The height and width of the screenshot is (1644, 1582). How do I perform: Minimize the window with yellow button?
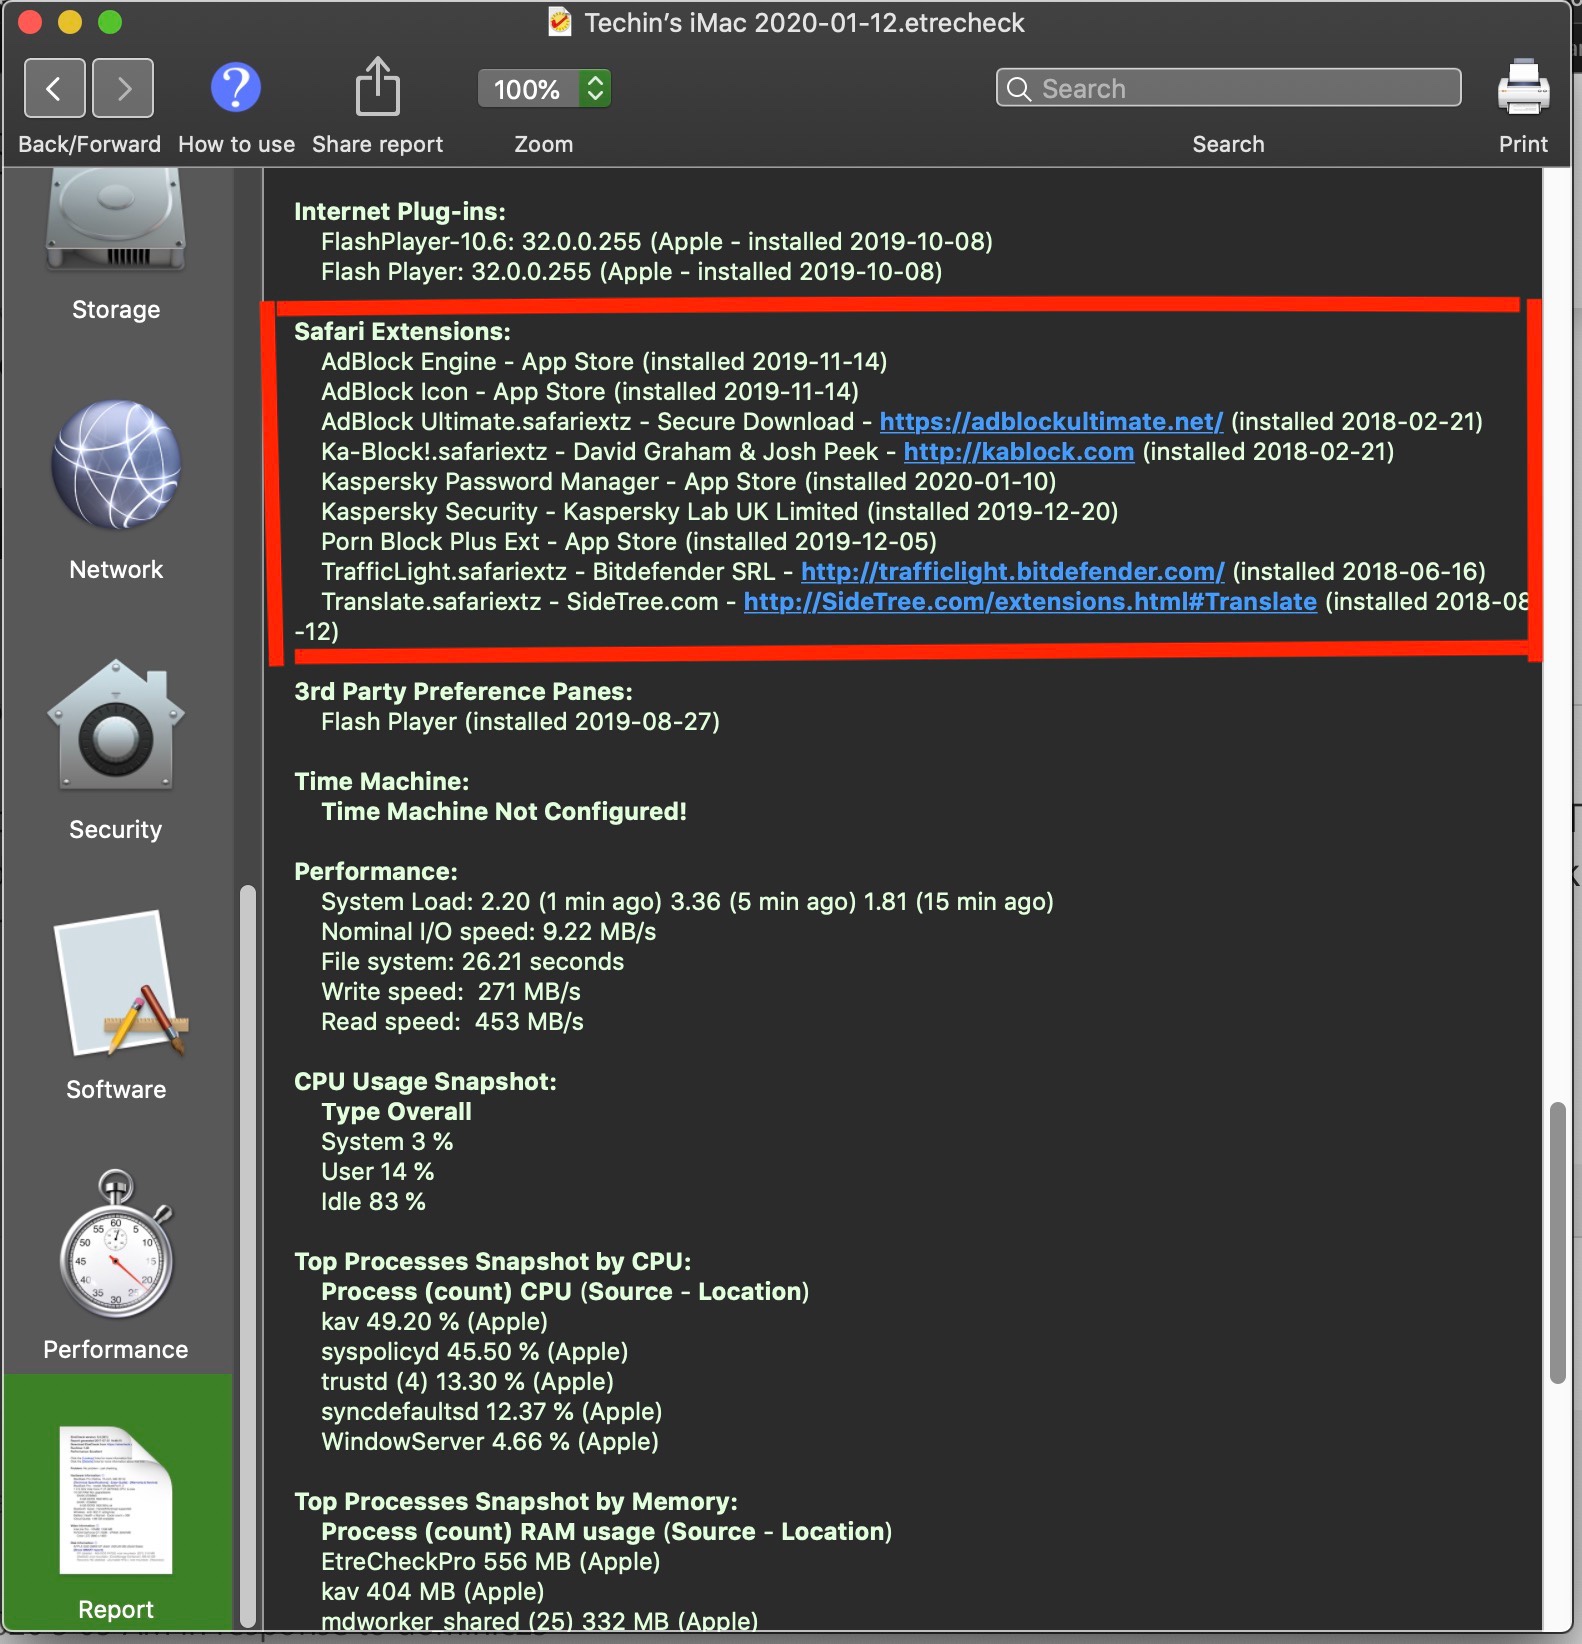point(70,22)
